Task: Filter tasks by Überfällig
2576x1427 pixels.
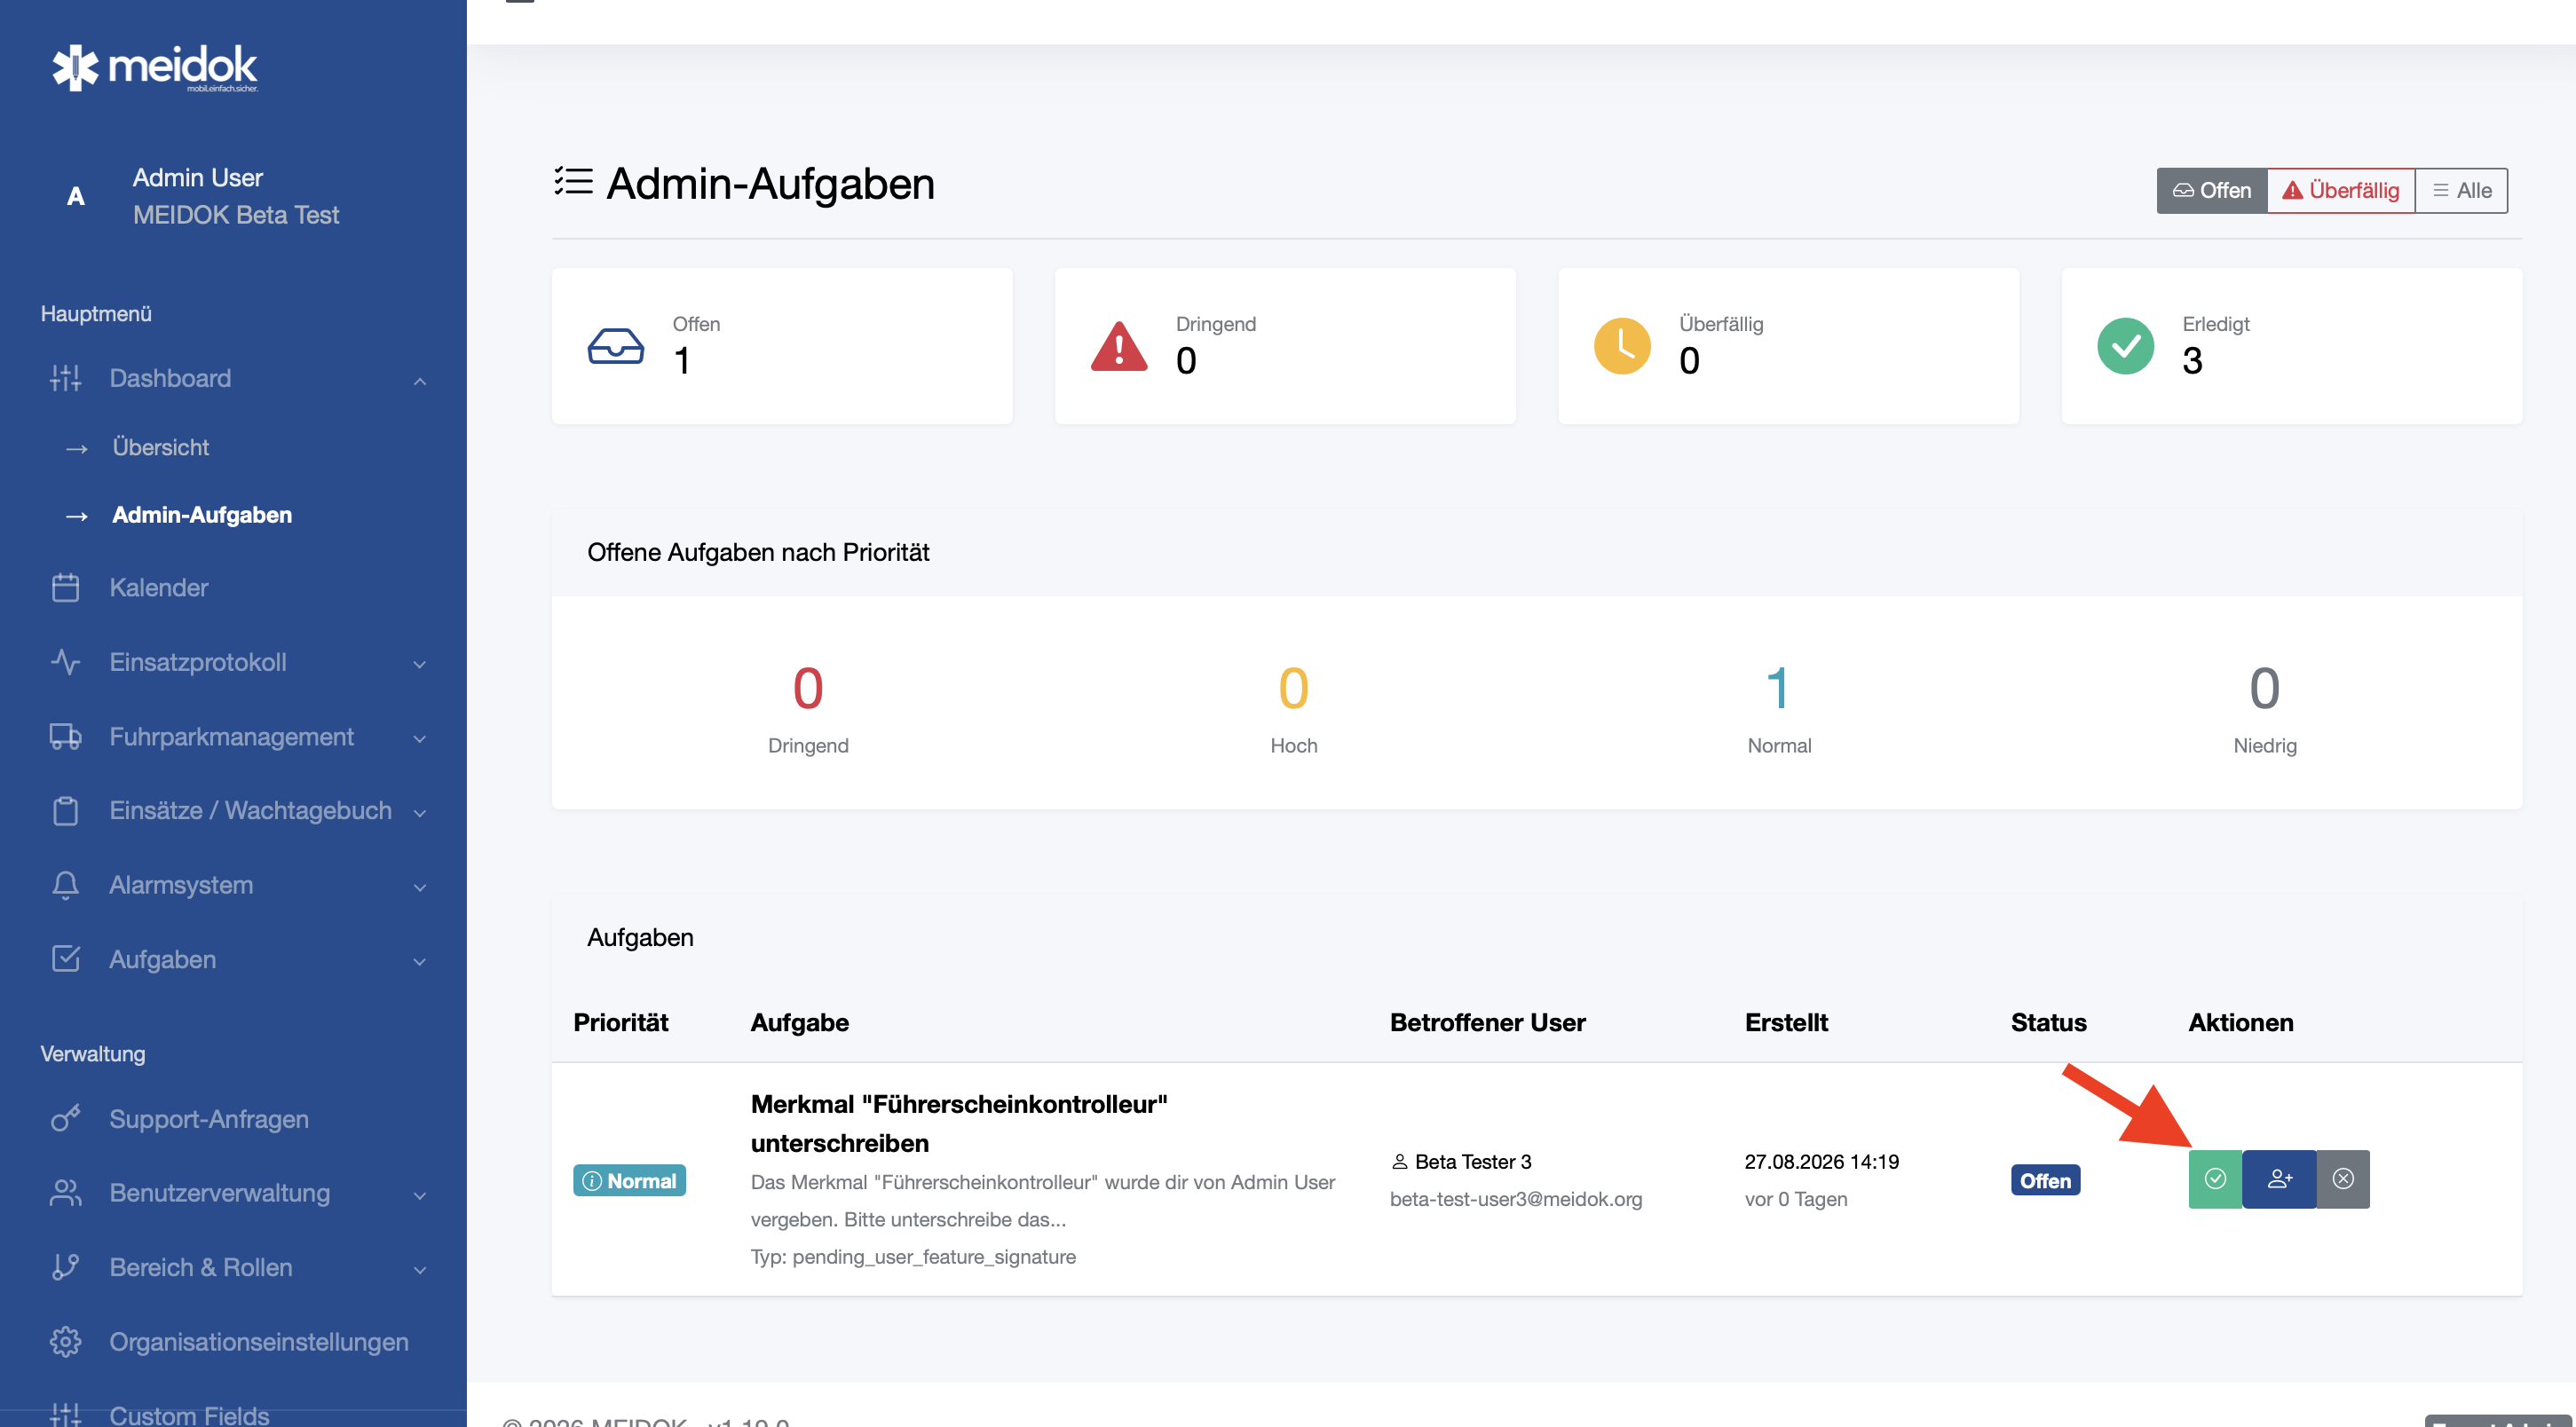Action: click(2340, 190)
